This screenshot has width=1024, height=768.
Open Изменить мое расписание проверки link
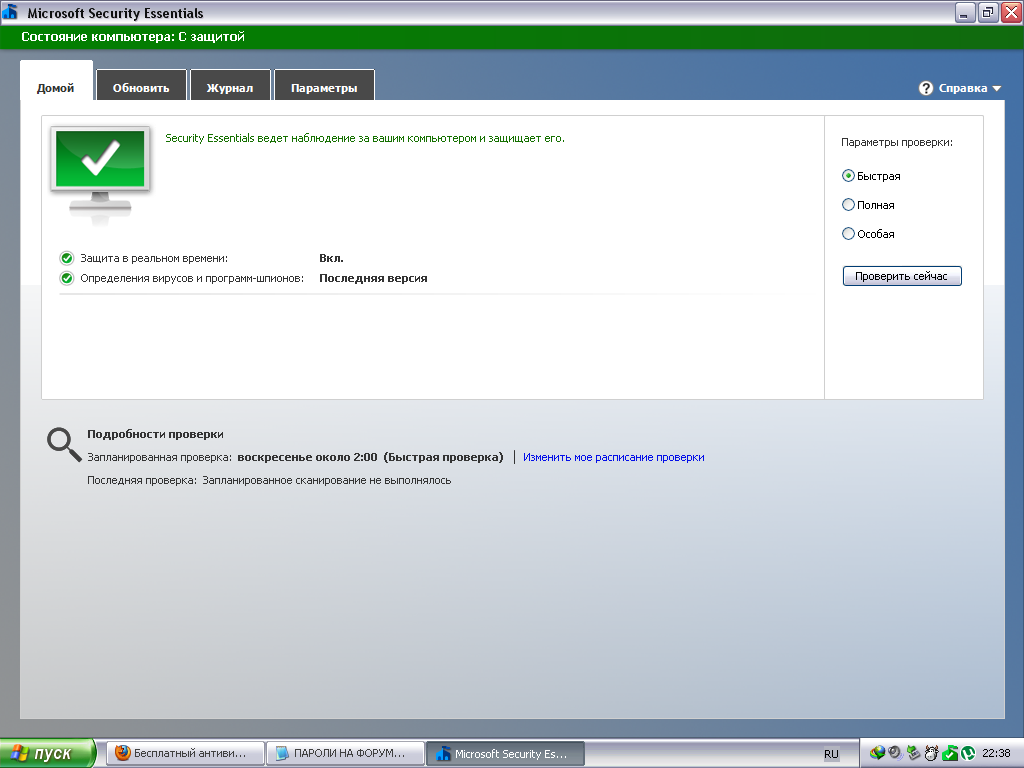click(x=613, y=457)
